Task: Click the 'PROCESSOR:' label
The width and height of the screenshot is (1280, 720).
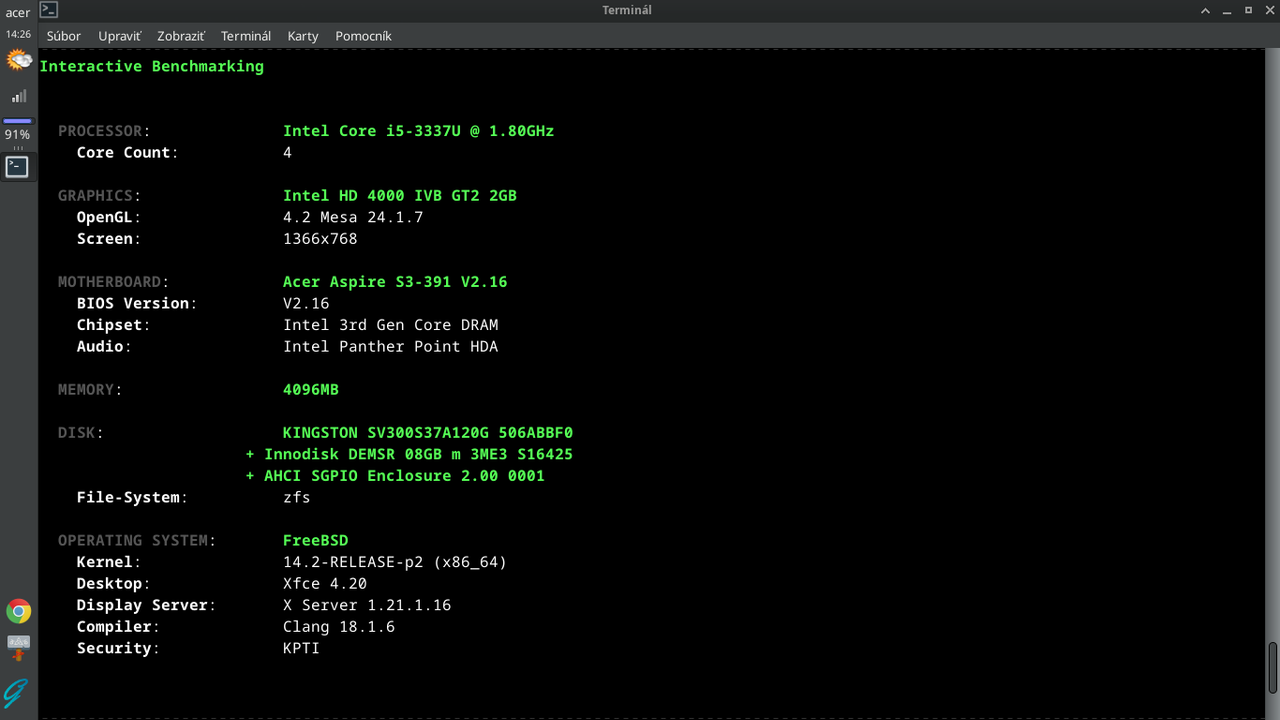Action: pos(104,131)
